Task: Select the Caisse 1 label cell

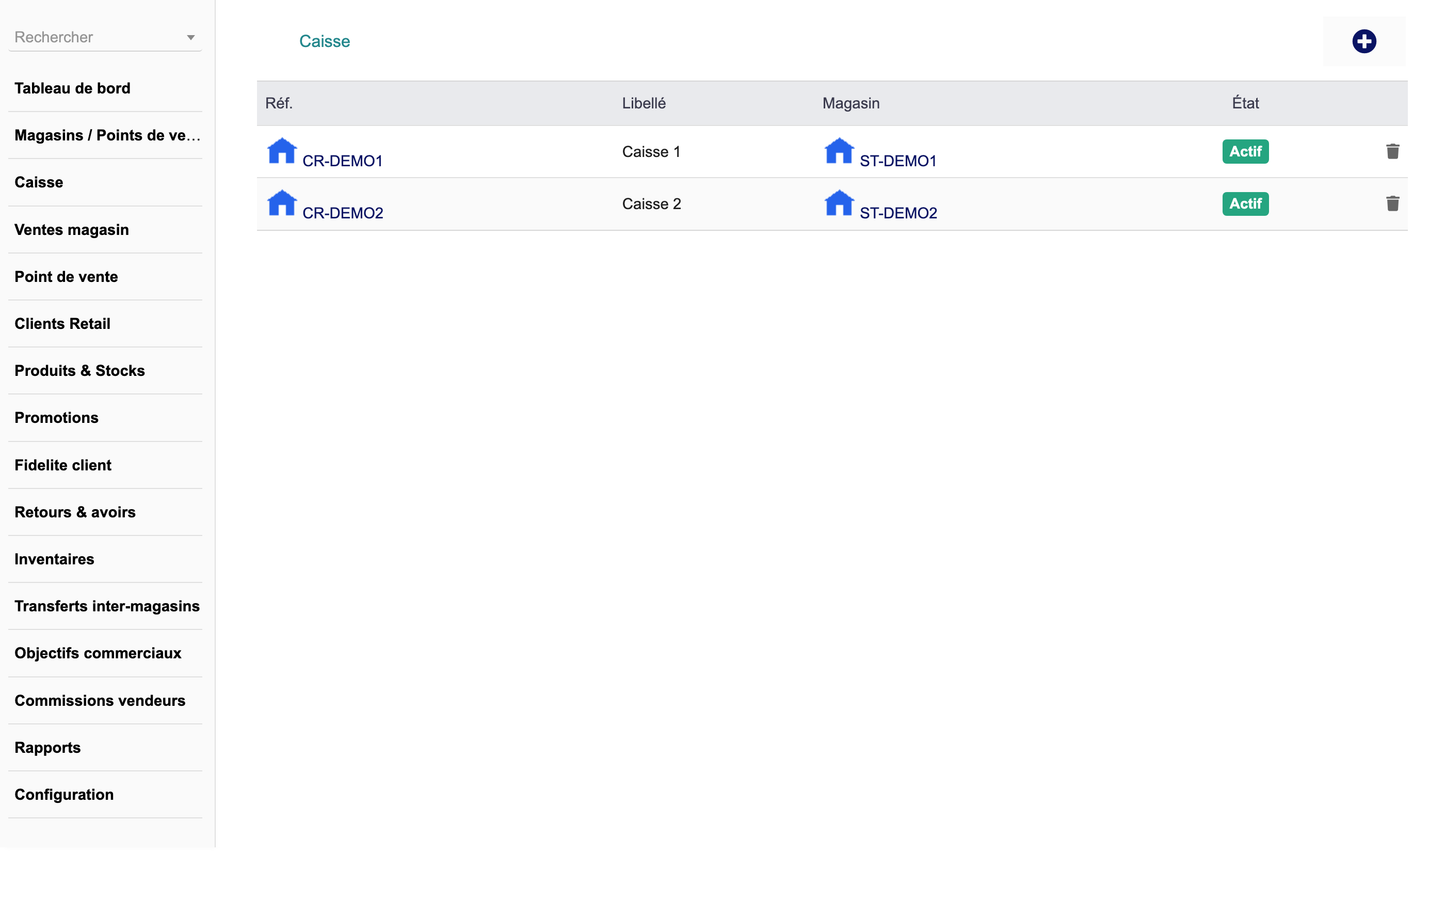Action: click(x=651, y=151)
